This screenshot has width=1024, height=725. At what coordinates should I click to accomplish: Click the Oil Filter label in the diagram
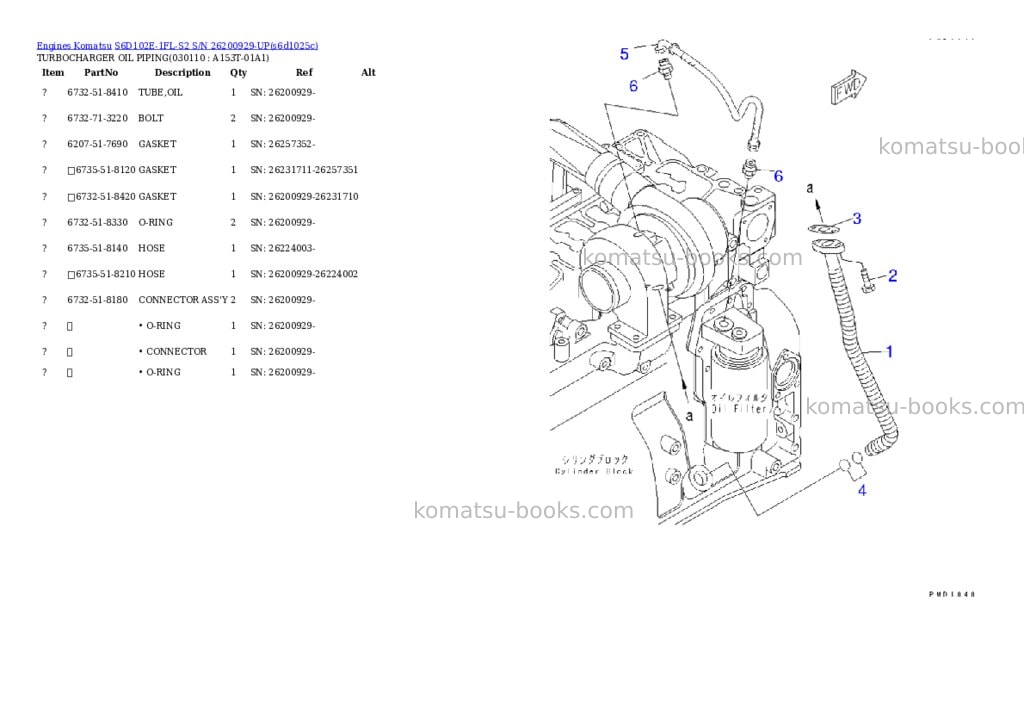pyautogui.click(x=739, y=410)
